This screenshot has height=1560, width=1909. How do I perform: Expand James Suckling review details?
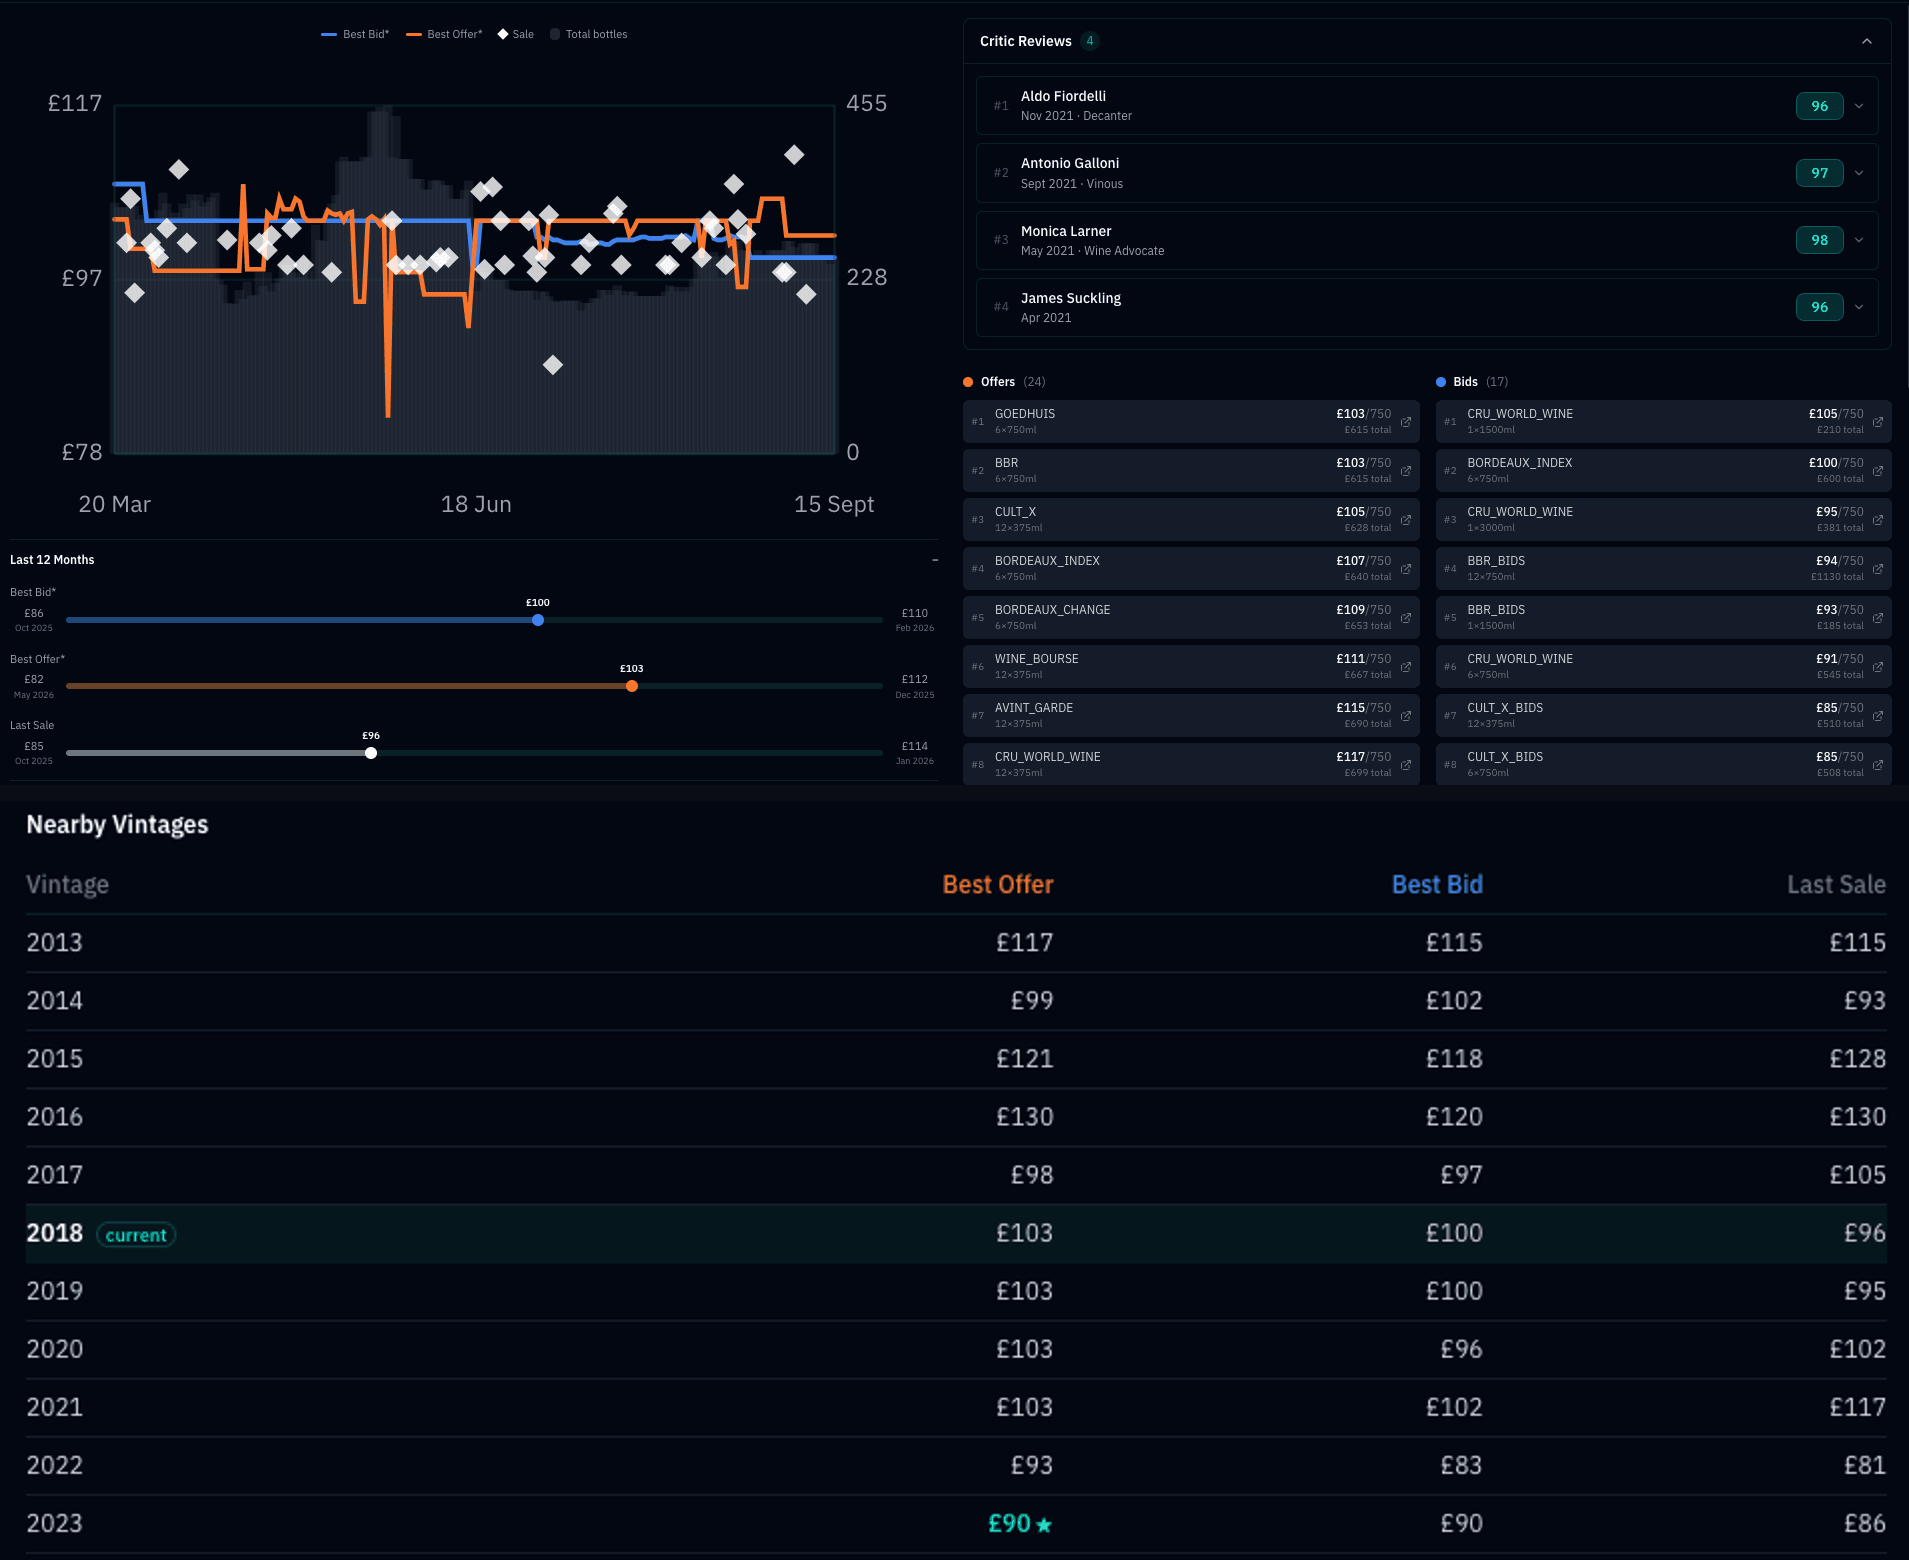[1859, 307]
